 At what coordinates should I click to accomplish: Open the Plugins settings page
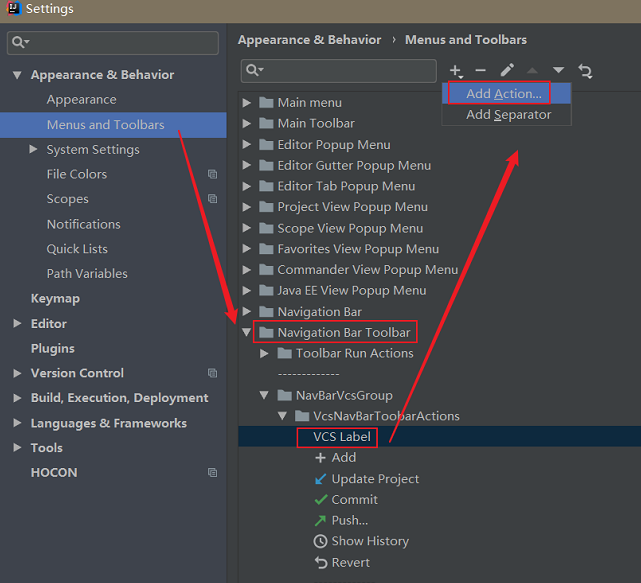click(53, 348)
